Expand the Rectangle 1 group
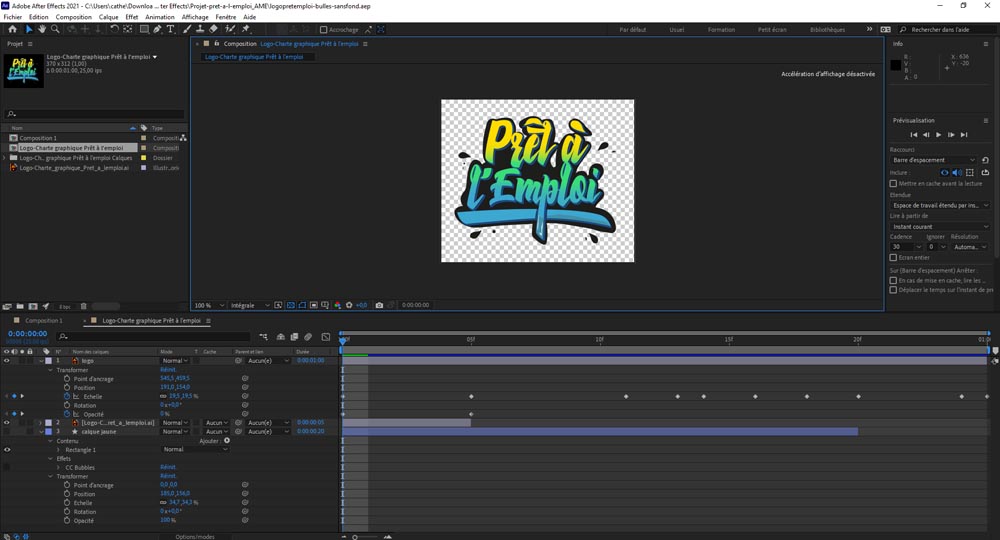Screen dimensions: 1000x540 pyautogui.click(x=59, y=449)
